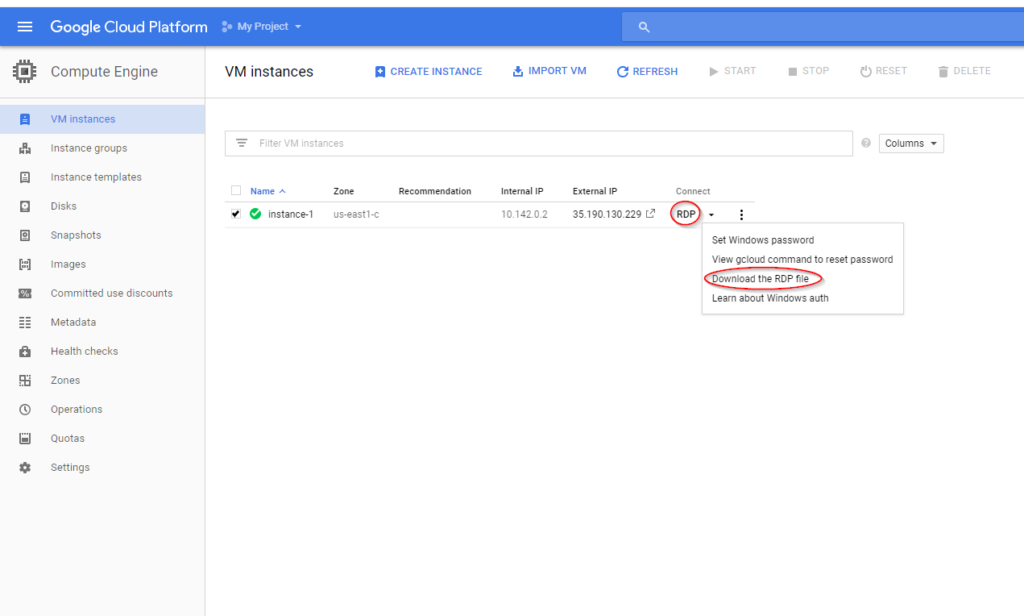This screenshot has width=1024, height=616.
Task: Click the My Project dots icon
Action: click(x=227, y=27)
